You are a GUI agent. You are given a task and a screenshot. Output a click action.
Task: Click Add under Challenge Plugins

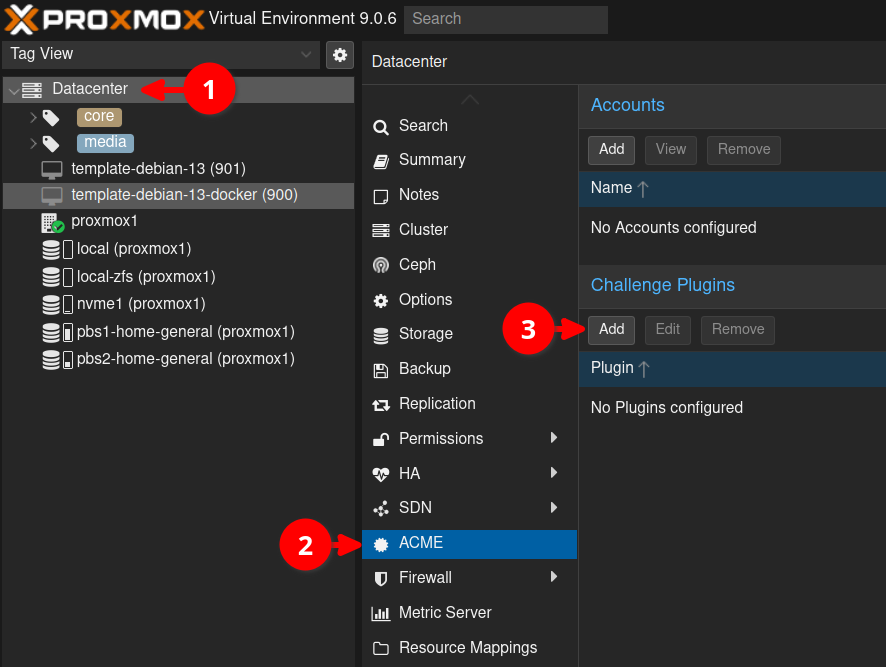(x=611, y=330)
